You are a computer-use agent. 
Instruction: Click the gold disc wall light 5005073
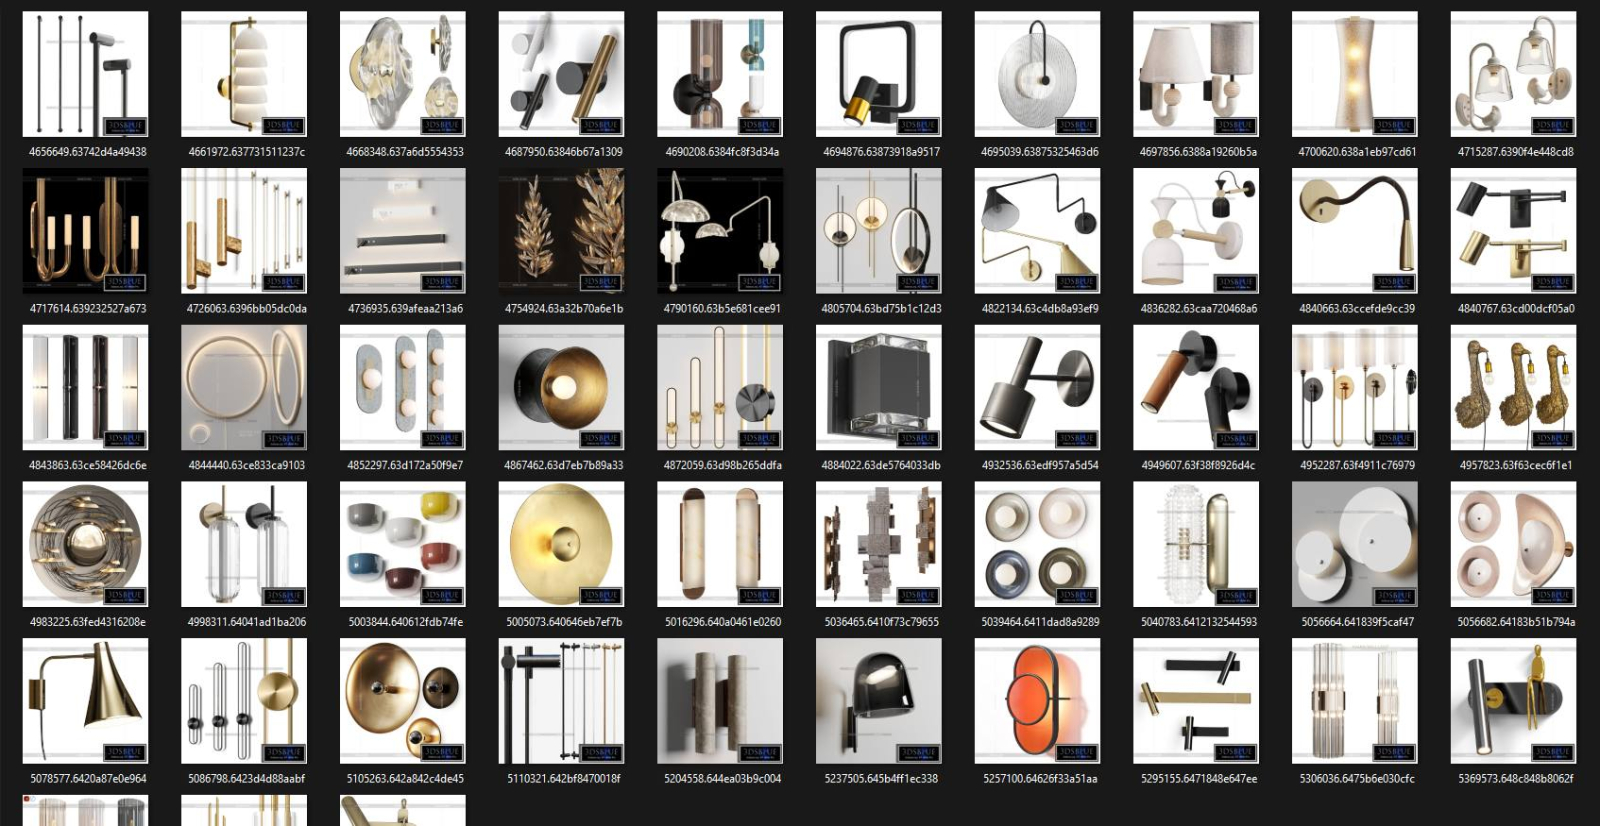pos(561,544)
